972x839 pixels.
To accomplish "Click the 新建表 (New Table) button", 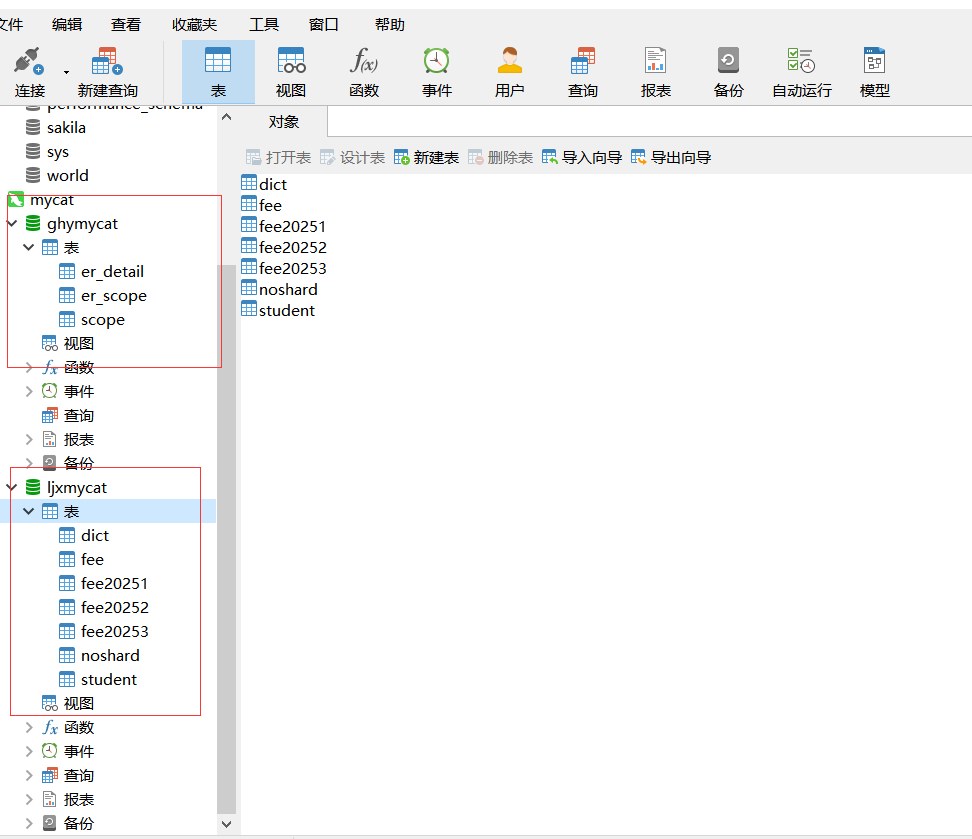I will click(427, 158).
